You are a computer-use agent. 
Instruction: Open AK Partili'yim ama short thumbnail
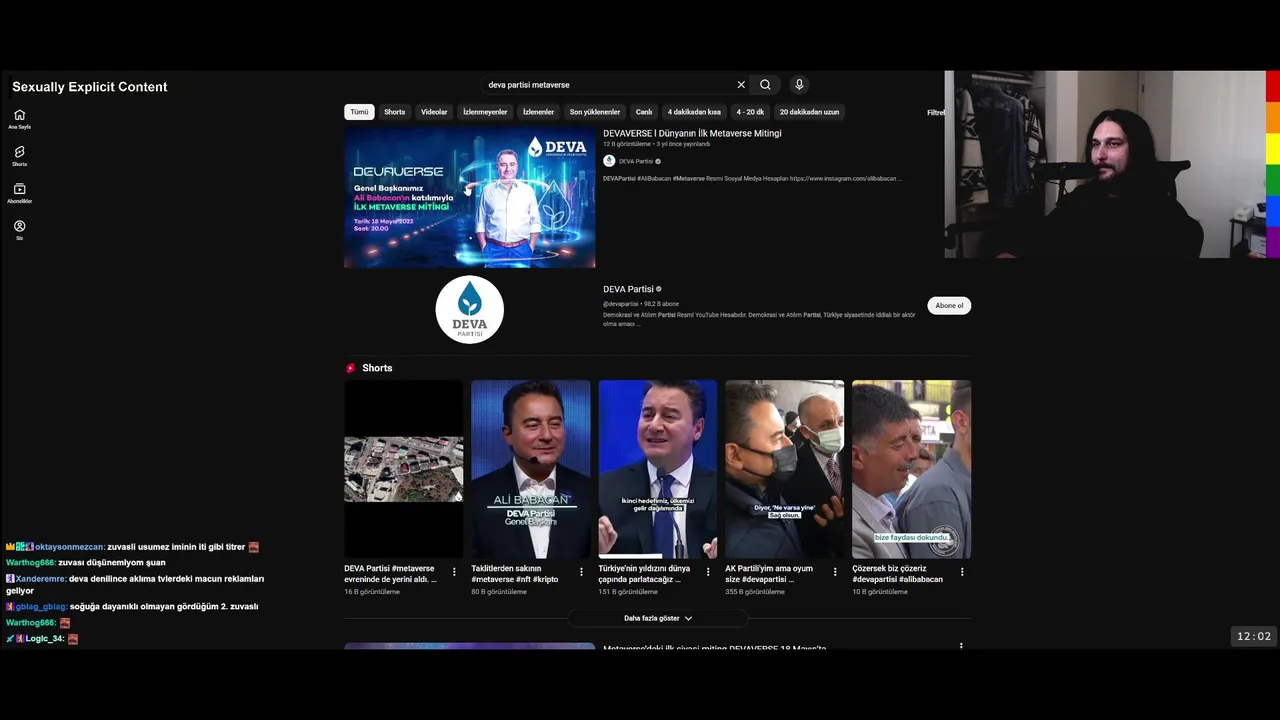click(x=785, y=469)
